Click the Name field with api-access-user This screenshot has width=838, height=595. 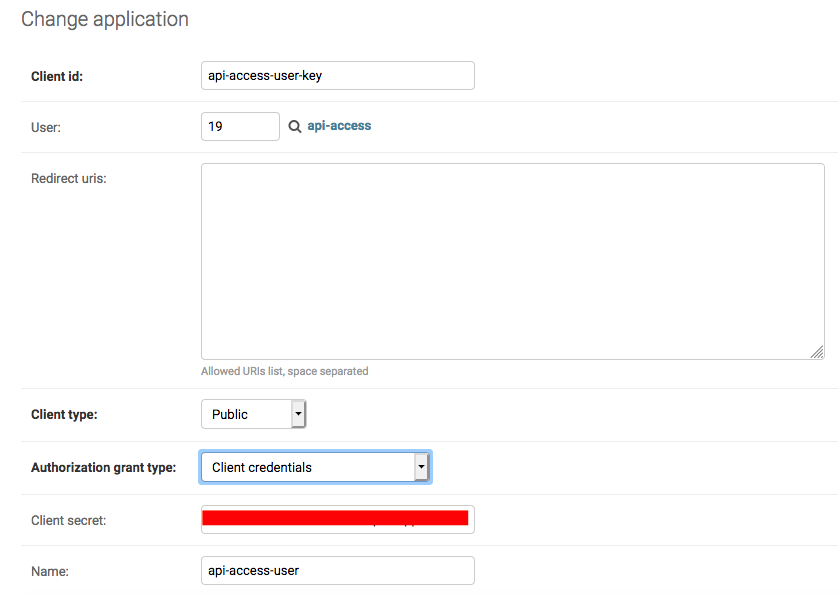(x=337, y=570)
